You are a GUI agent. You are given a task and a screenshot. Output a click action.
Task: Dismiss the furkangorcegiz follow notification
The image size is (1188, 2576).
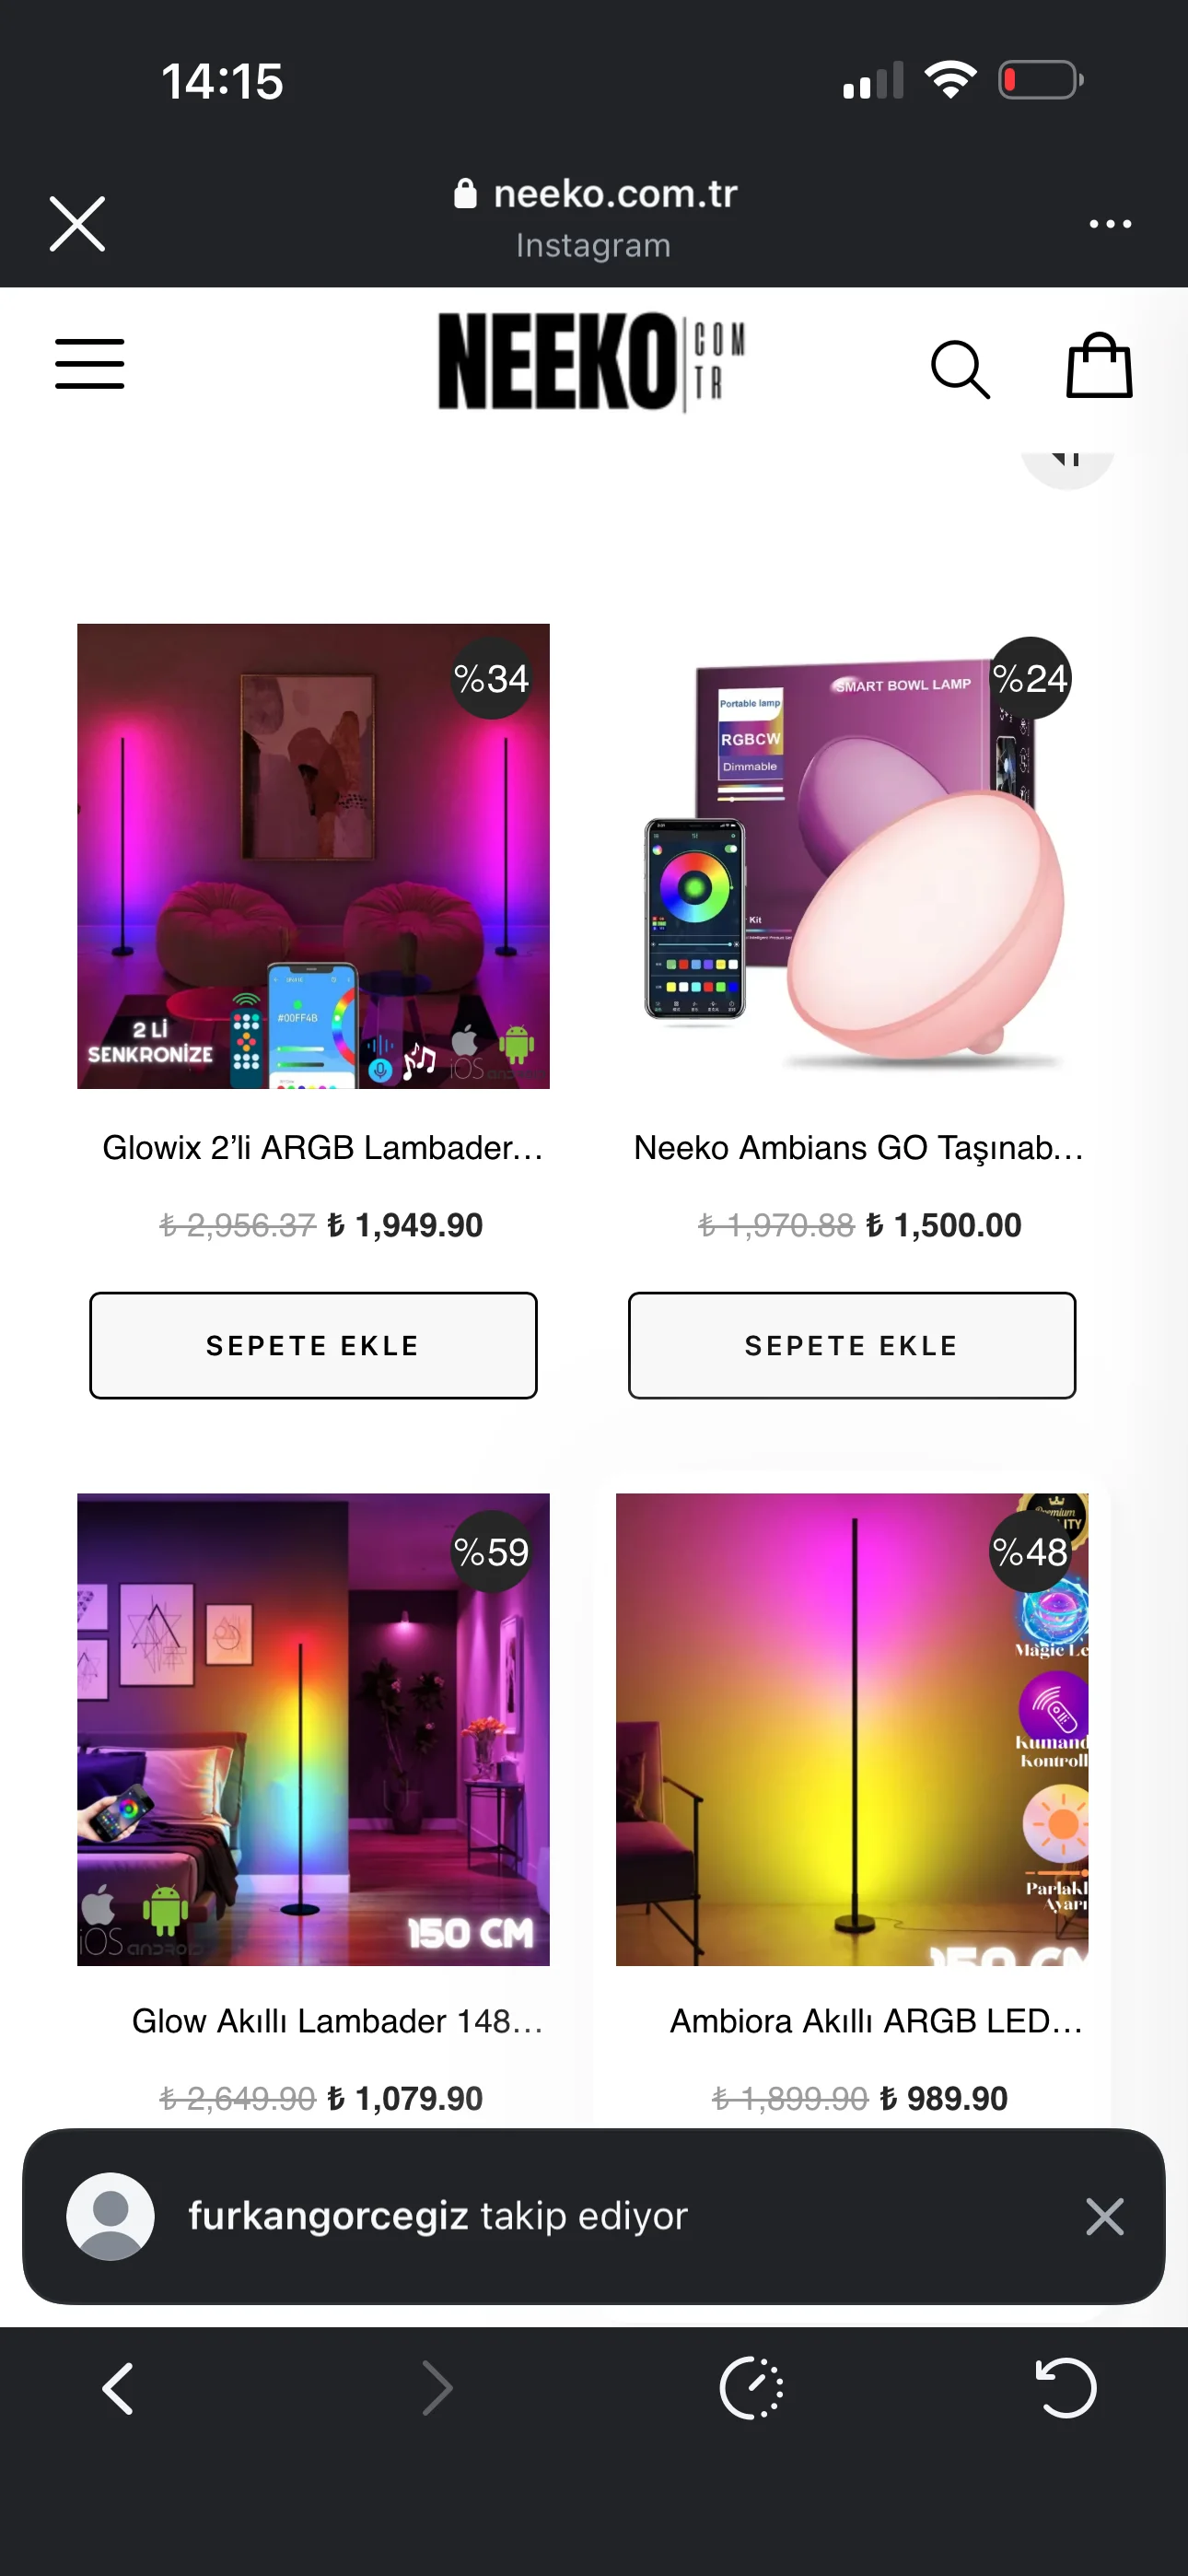click(x=1105, y=2216)
